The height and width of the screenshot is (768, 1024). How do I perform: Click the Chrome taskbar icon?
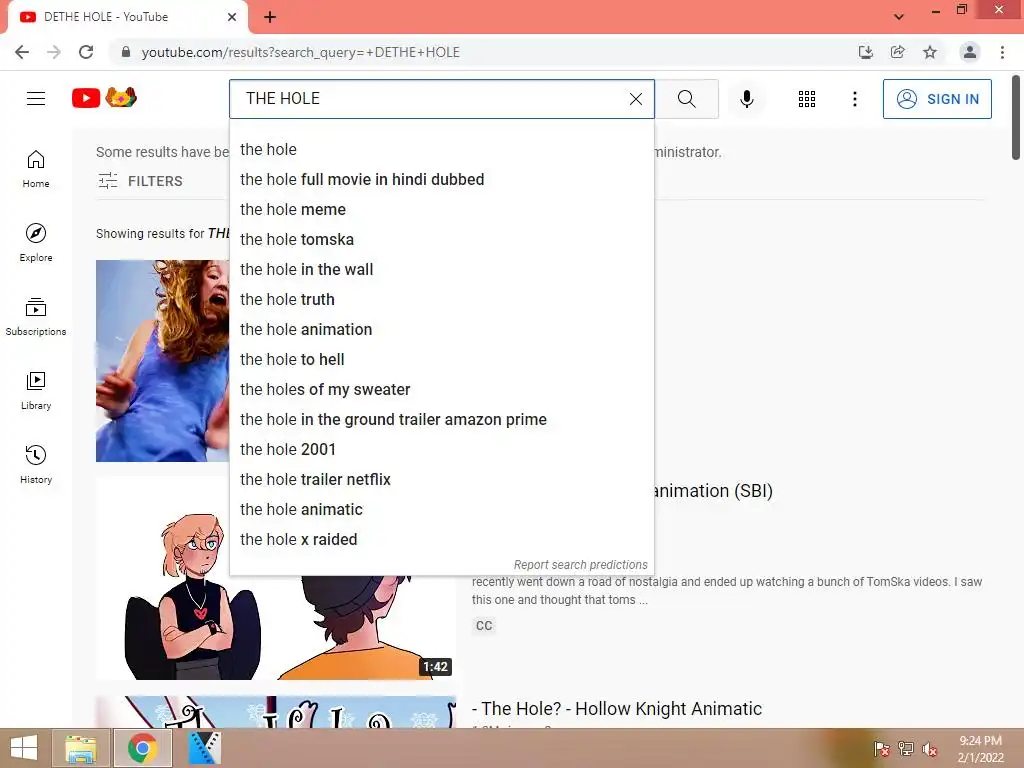[142, 748]
